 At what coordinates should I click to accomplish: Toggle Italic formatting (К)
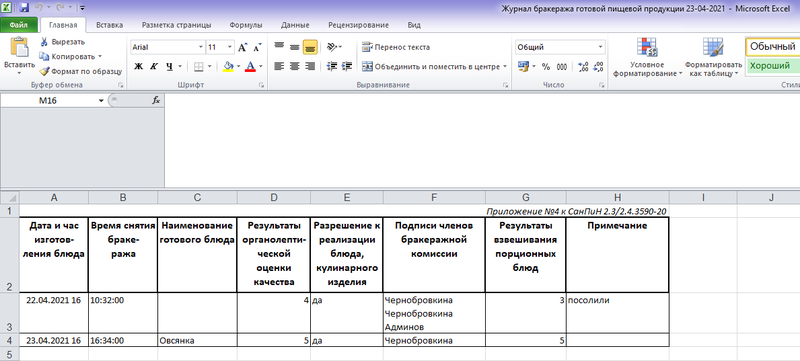[154, 66]
